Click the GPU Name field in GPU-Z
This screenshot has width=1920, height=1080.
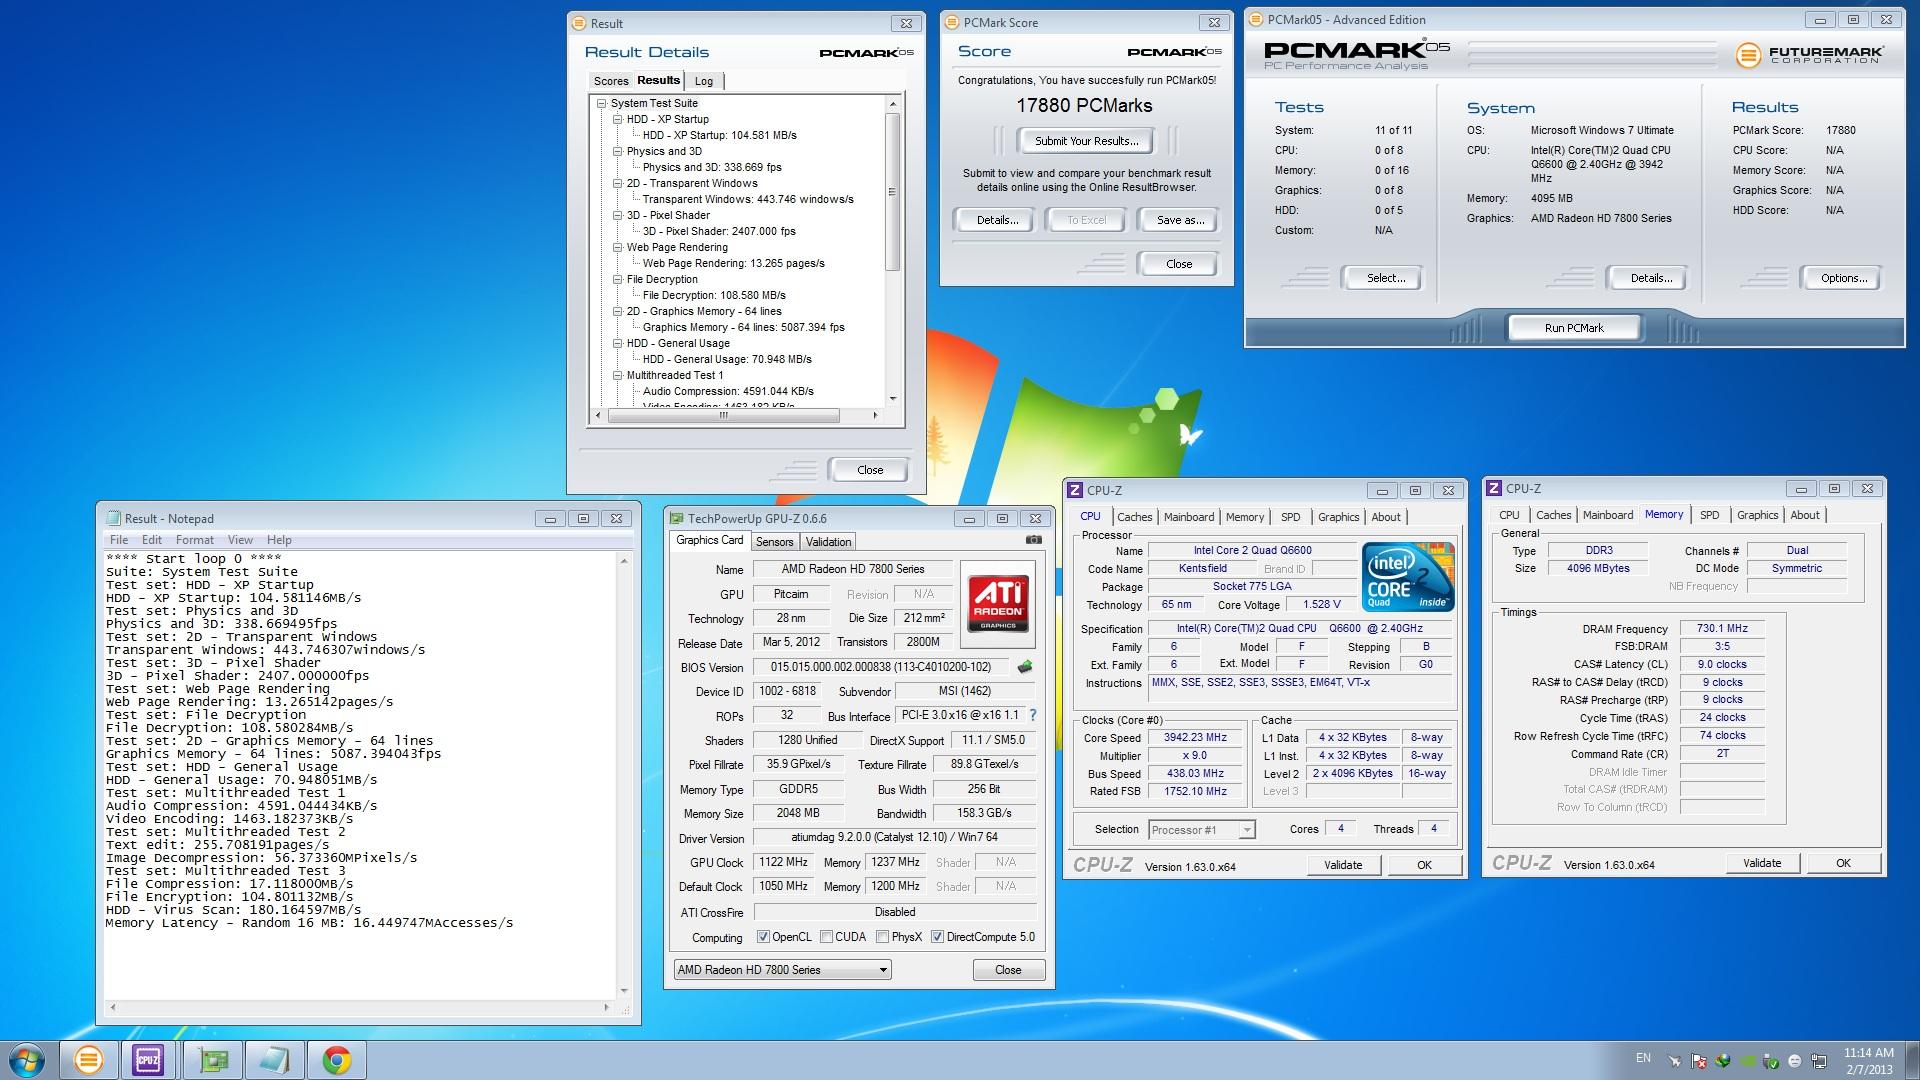point(852,569)
